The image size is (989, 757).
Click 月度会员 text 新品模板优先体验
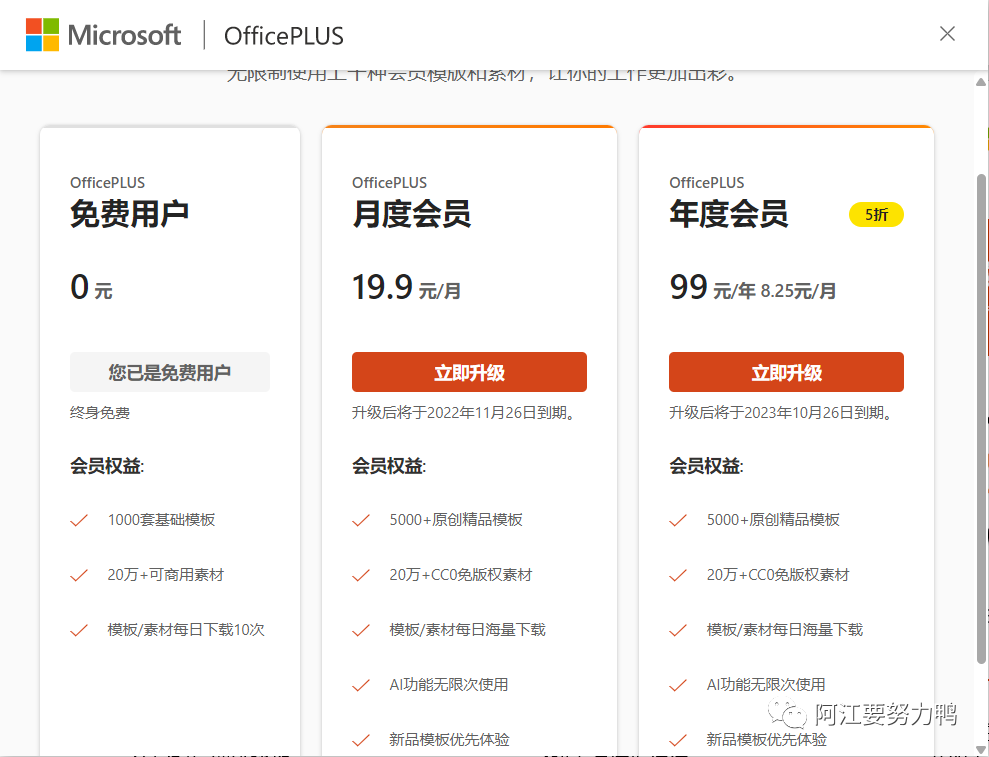450,739
